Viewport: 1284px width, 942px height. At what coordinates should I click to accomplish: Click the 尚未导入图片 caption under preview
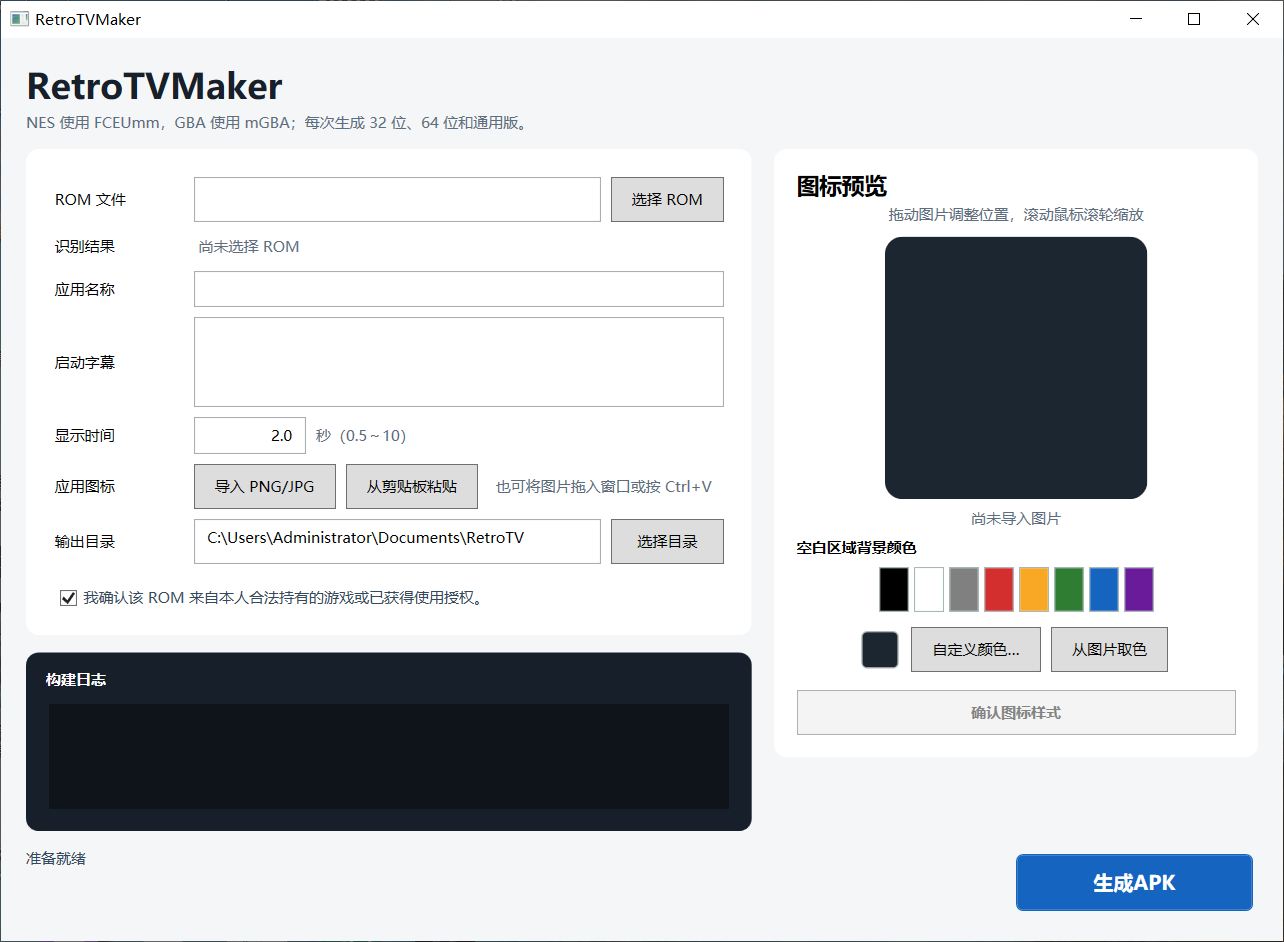[x=1016, y=519]
